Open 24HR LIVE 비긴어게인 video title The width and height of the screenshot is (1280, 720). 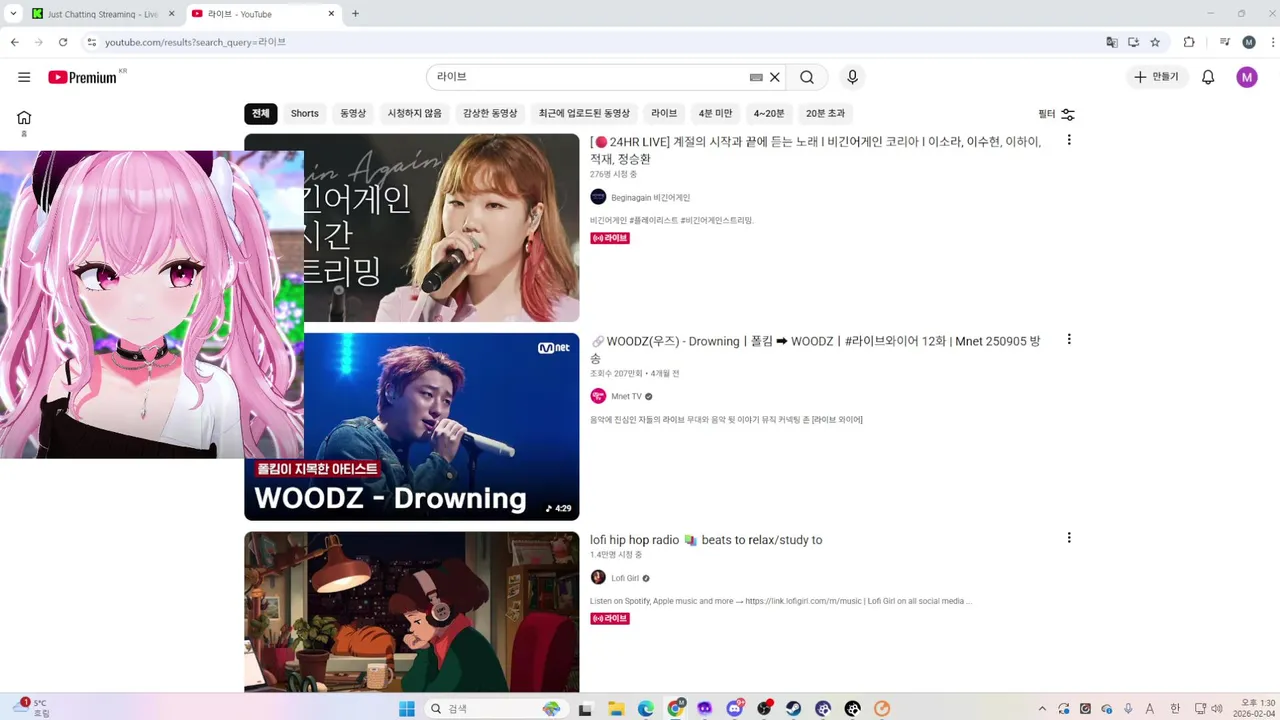(815, 150)
